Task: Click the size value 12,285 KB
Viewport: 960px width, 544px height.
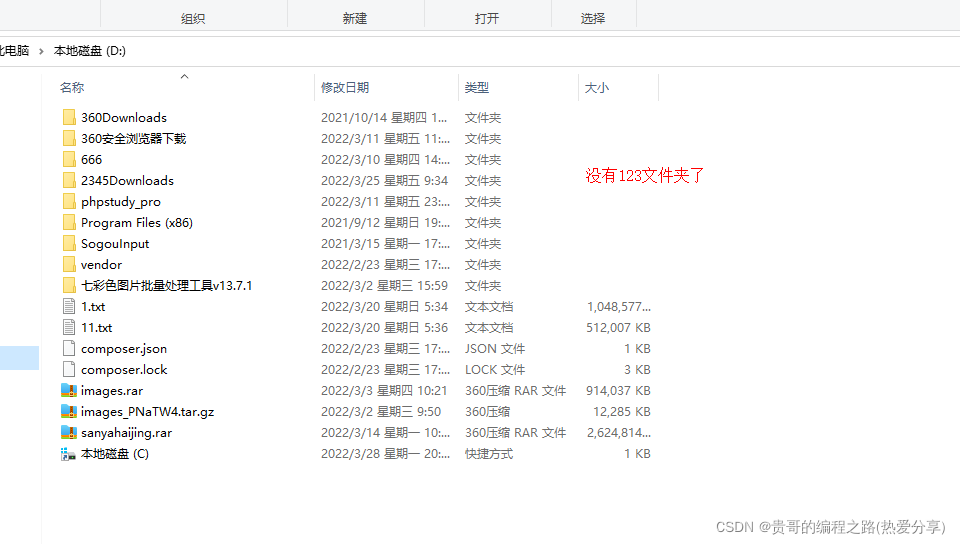Action: pyautogui.click(x=621, y=411)
